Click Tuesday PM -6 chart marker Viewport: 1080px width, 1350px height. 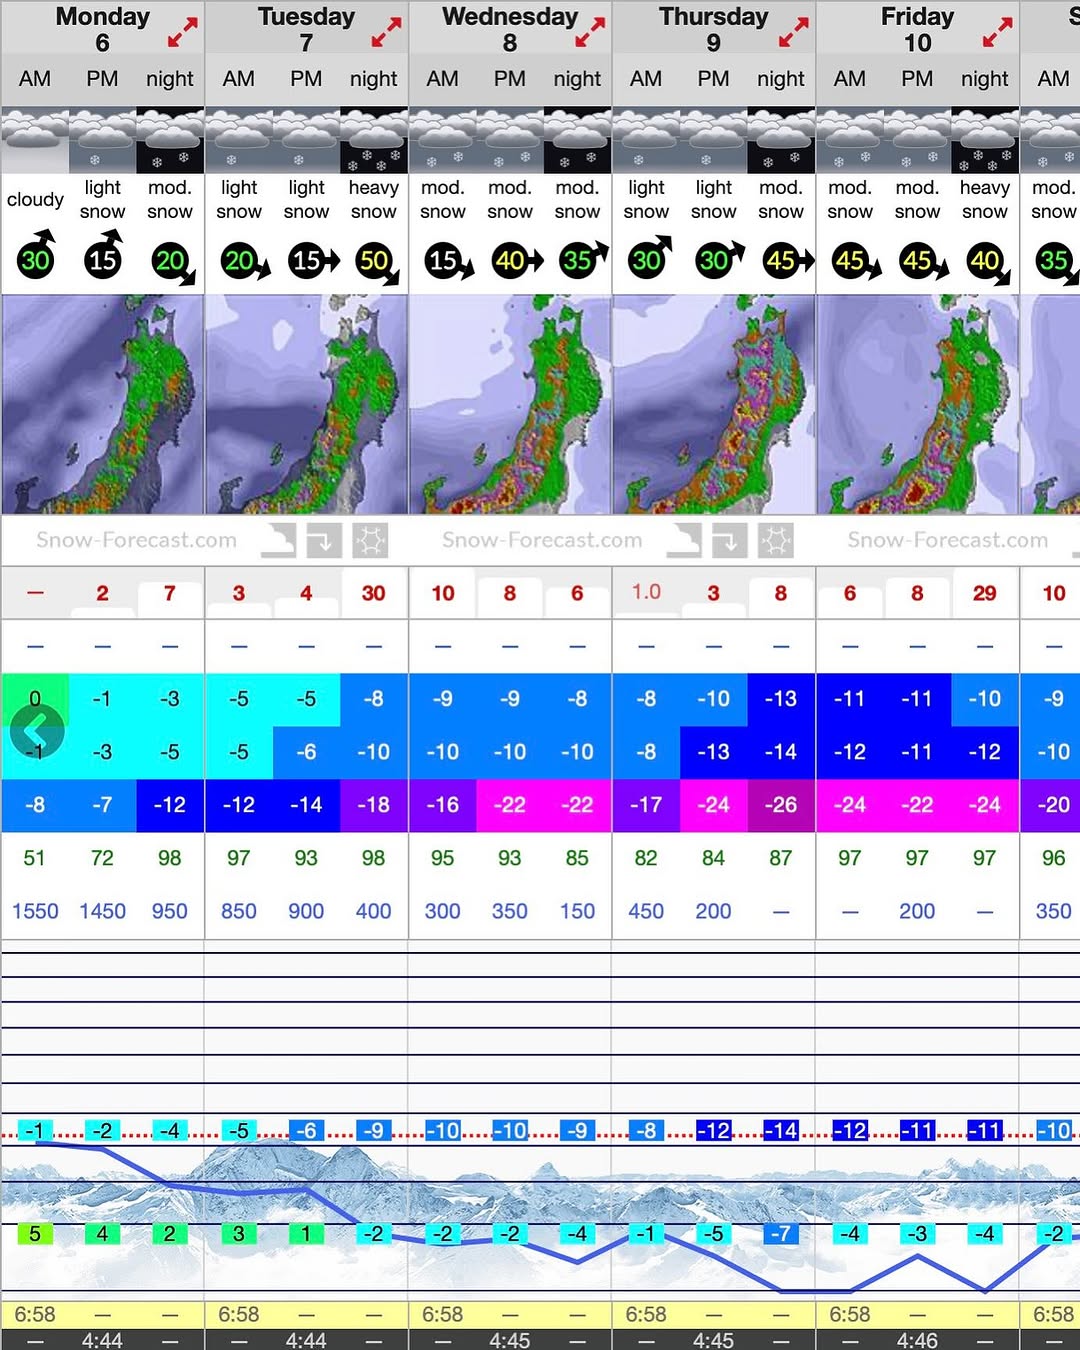pos(306,1131)
